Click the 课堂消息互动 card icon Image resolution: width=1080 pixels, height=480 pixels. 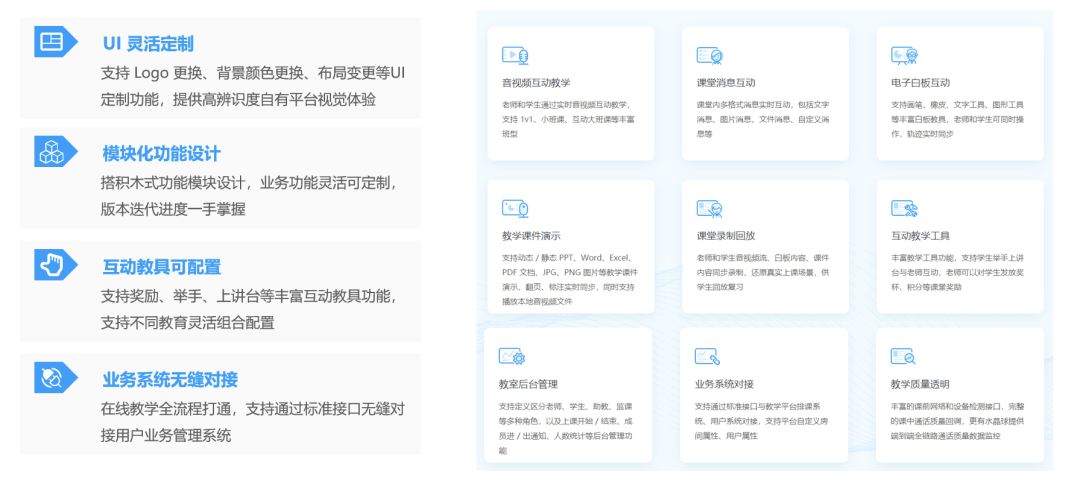(709, 55)
